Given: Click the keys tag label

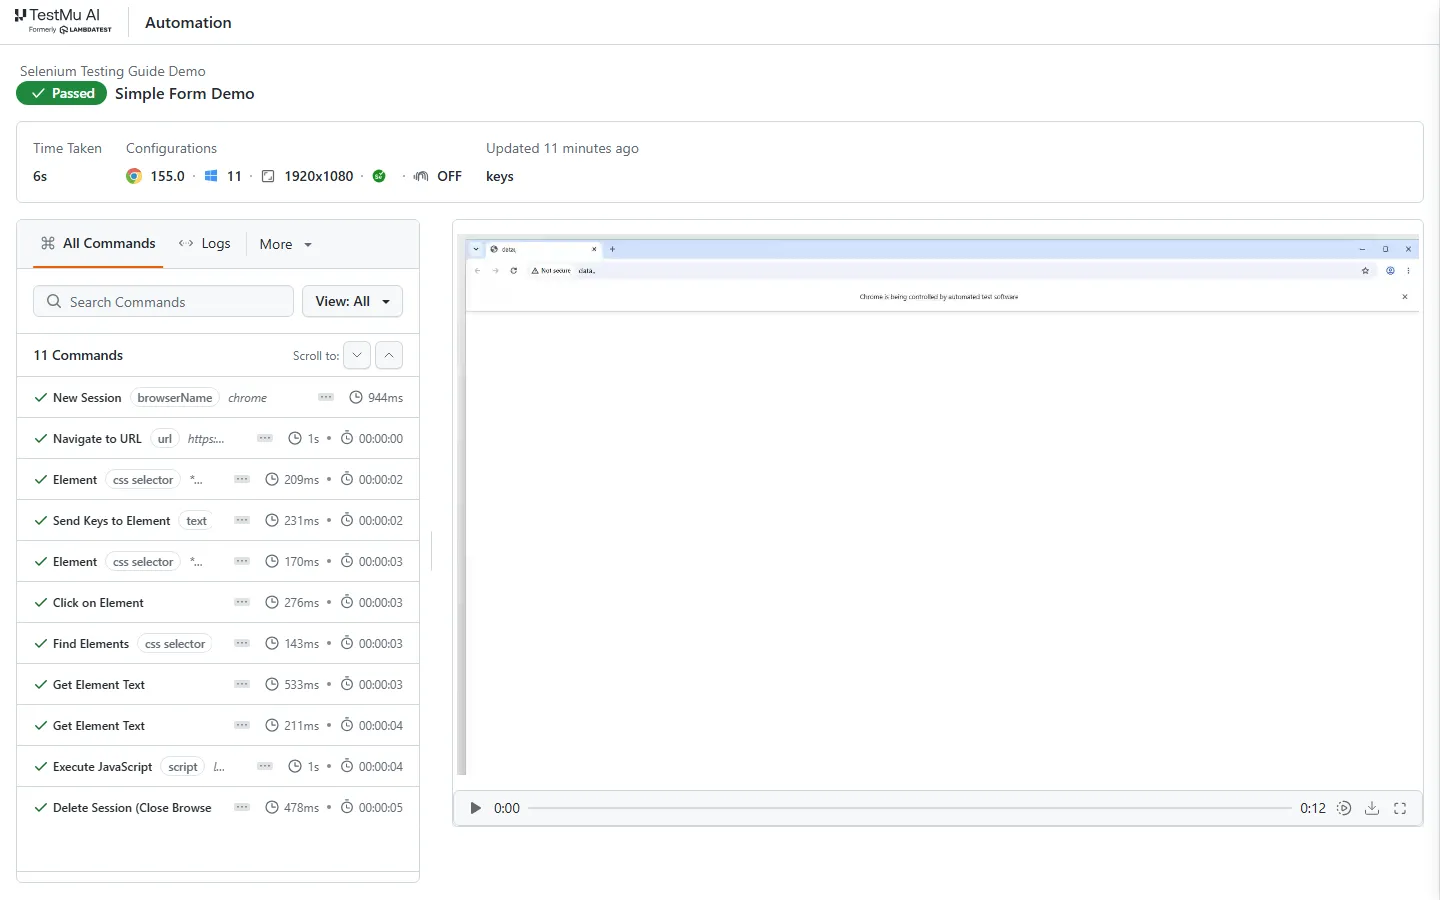Looking at the screenshot, I should pos(500,176).
